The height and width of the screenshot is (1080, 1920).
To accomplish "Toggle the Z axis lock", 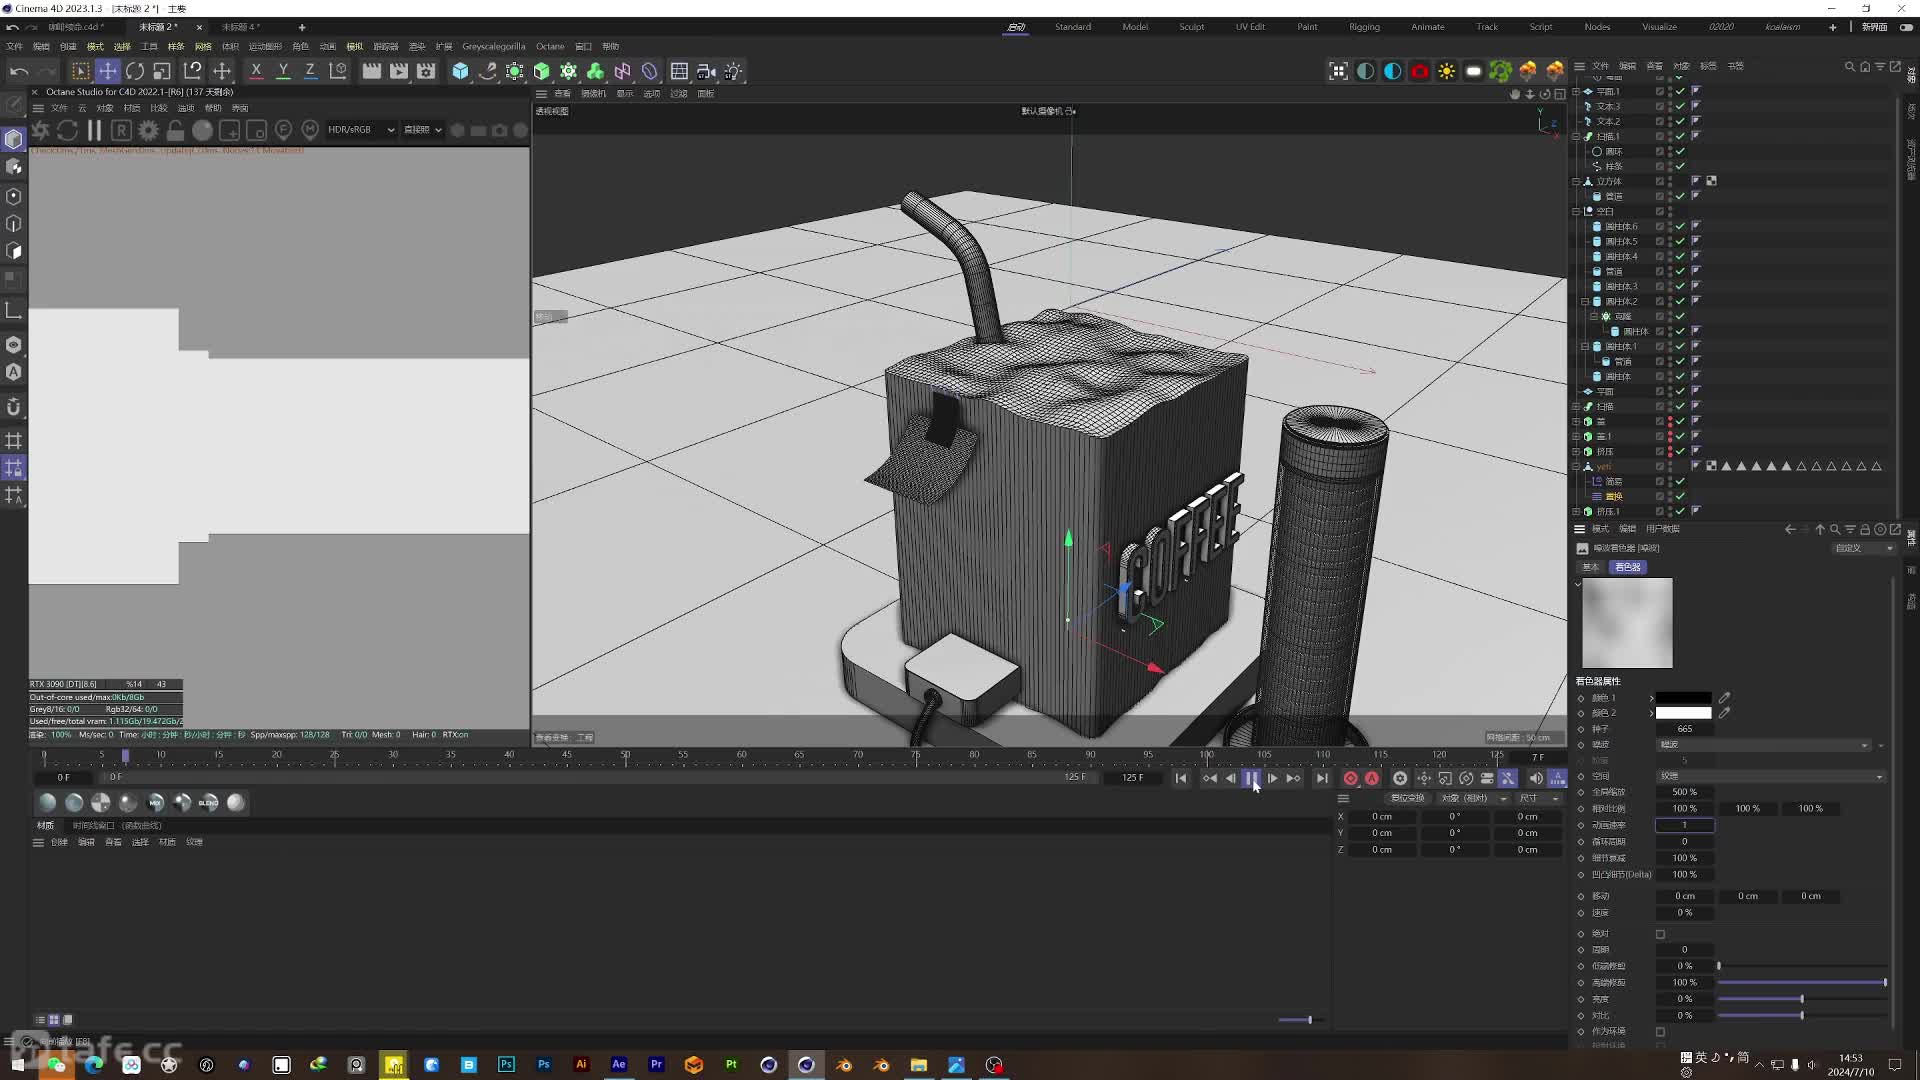I will click(310, 71).
